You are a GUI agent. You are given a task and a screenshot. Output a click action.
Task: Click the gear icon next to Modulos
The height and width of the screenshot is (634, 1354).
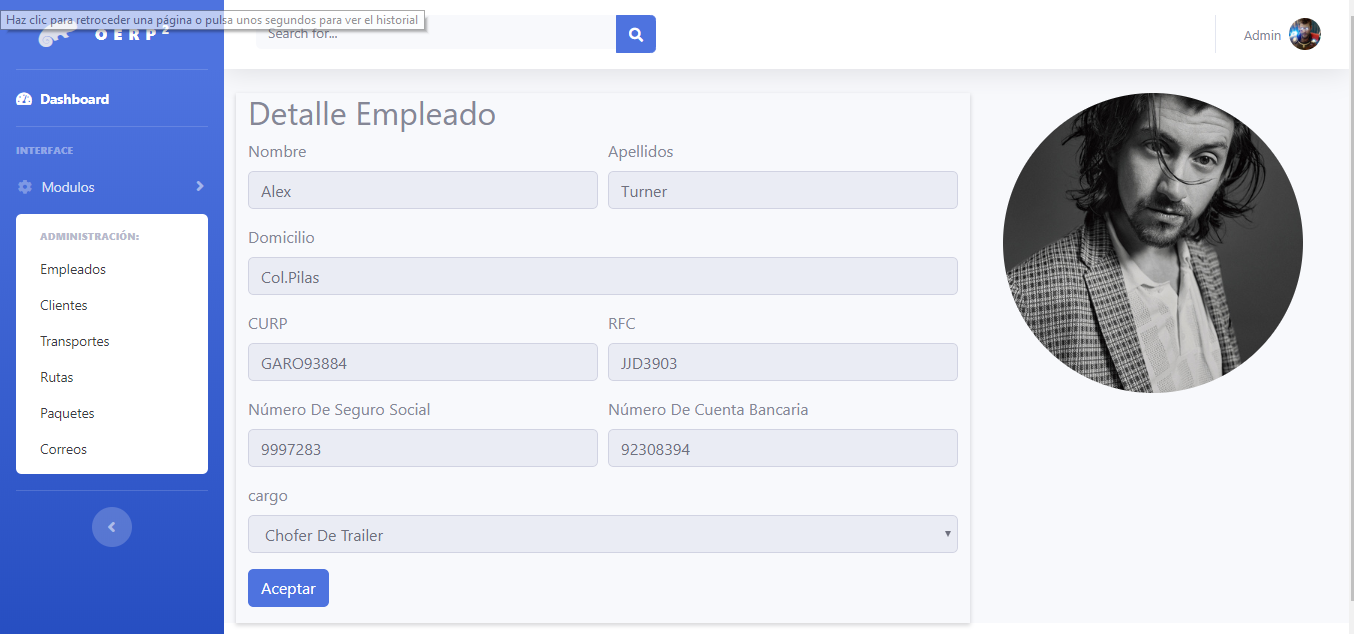coord(22,186)
